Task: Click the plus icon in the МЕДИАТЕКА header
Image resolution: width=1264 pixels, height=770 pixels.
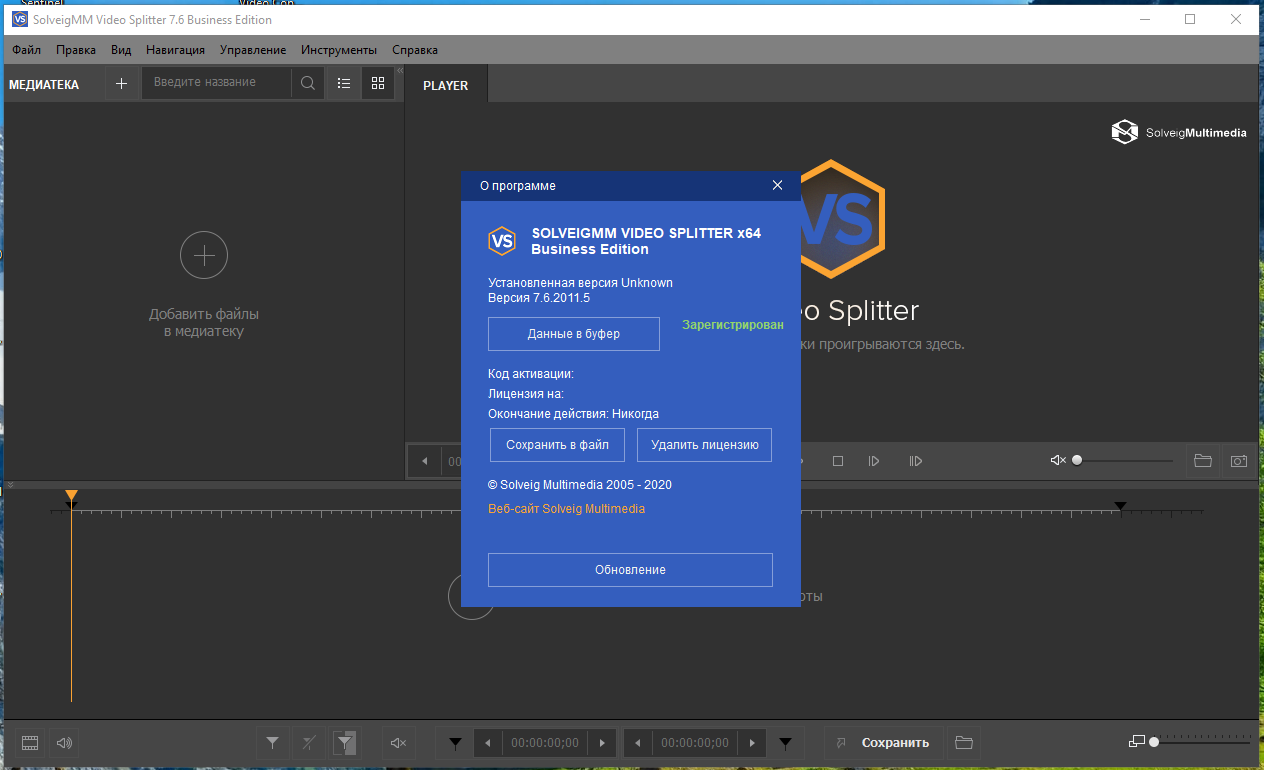Action: coord(122,84)
